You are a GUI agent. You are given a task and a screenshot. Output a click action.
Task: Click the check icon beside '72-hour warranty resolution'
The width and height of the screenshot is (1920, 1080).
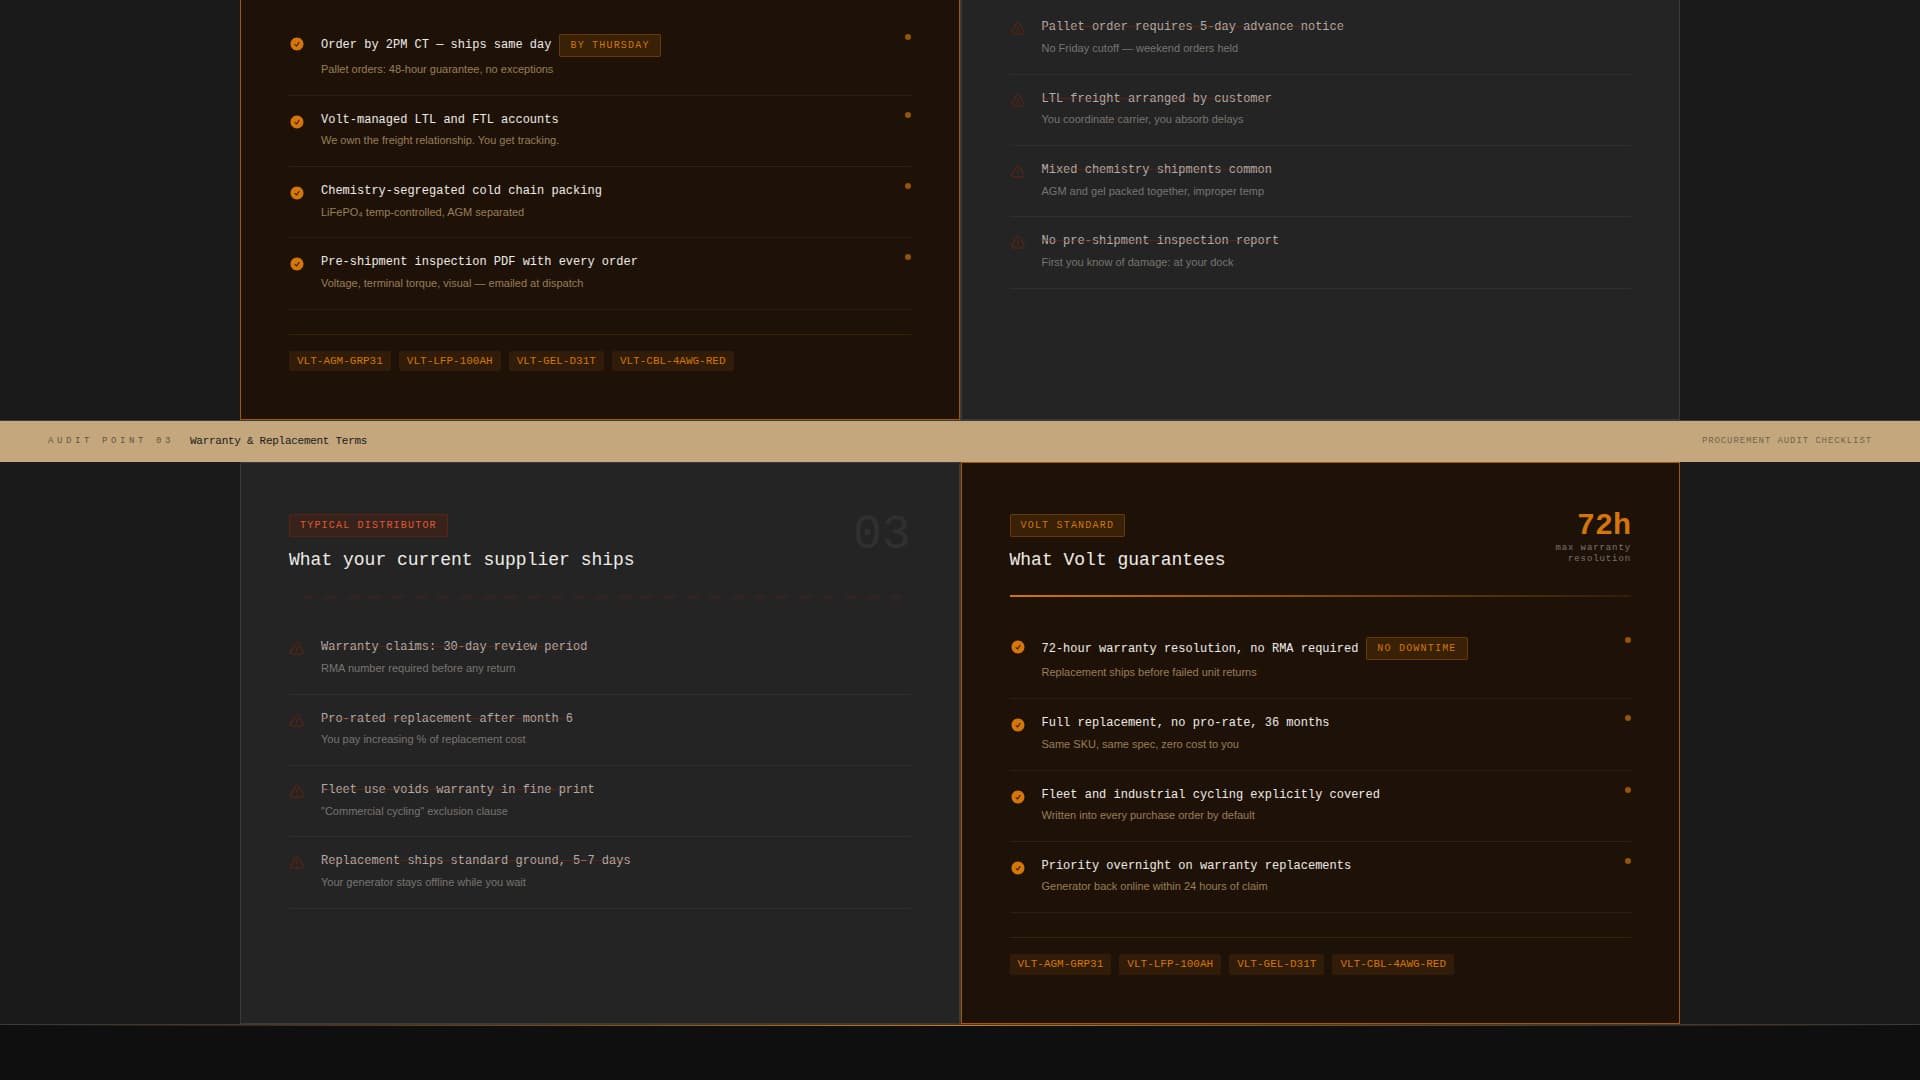pos(1018,648)
